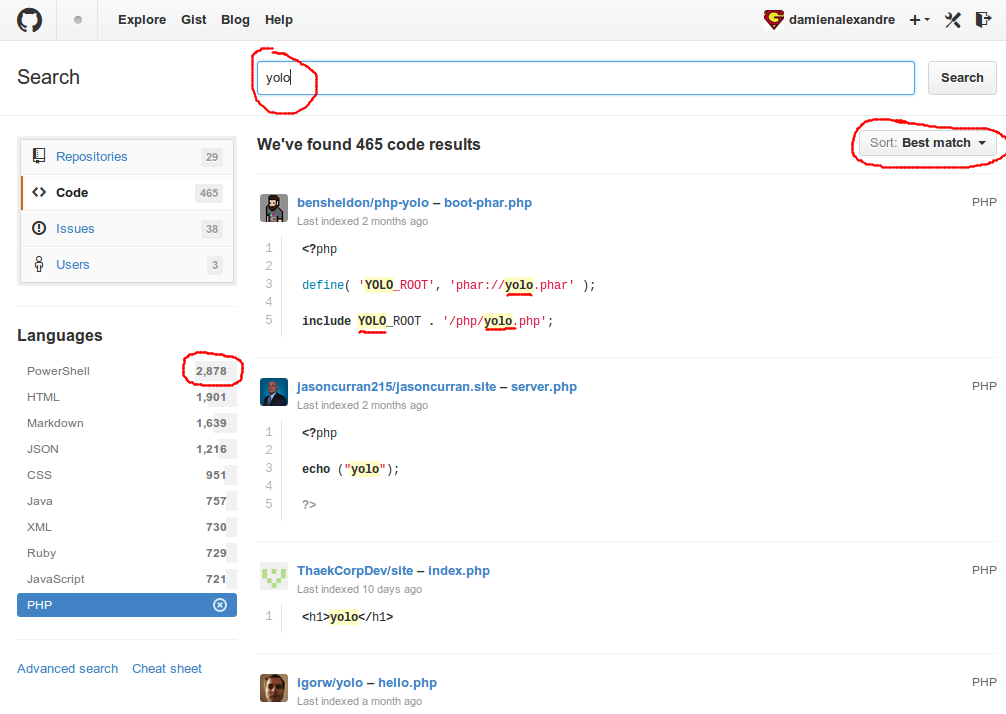
Task: Click 'We've found 465 code results' heading
Action: click(x=368, y=144)
